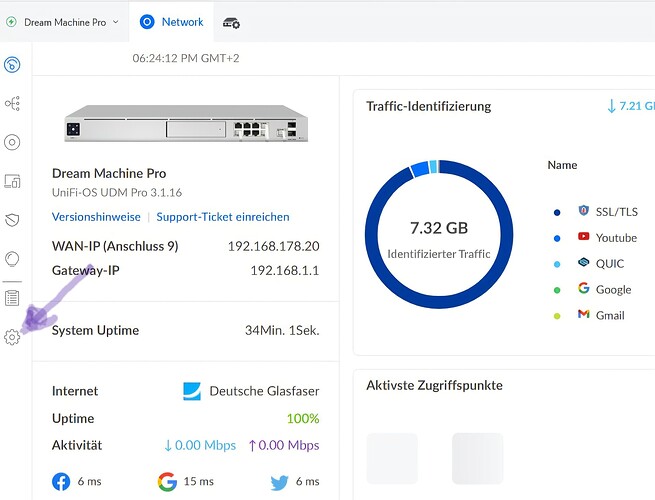
Task: Select QUIC entry in traffic list
Action: tap(609, 264)
